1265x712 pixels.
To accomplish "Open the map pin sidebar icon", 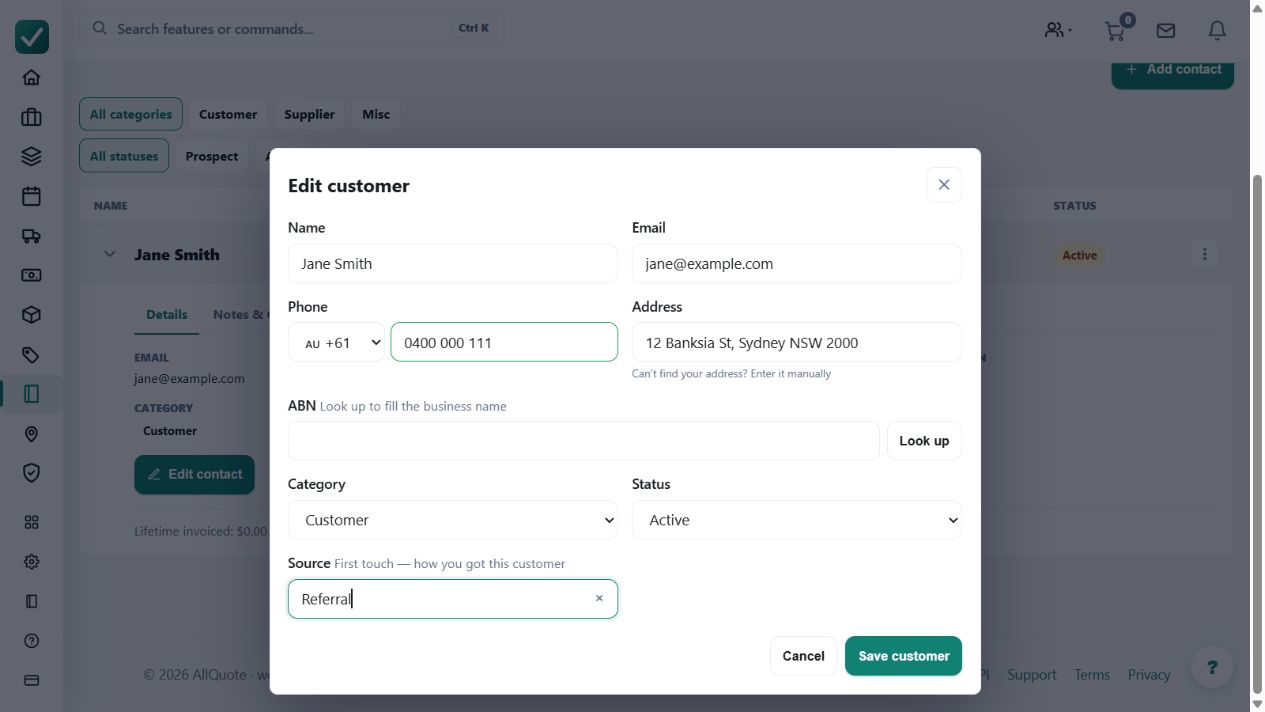I will 31,434.
